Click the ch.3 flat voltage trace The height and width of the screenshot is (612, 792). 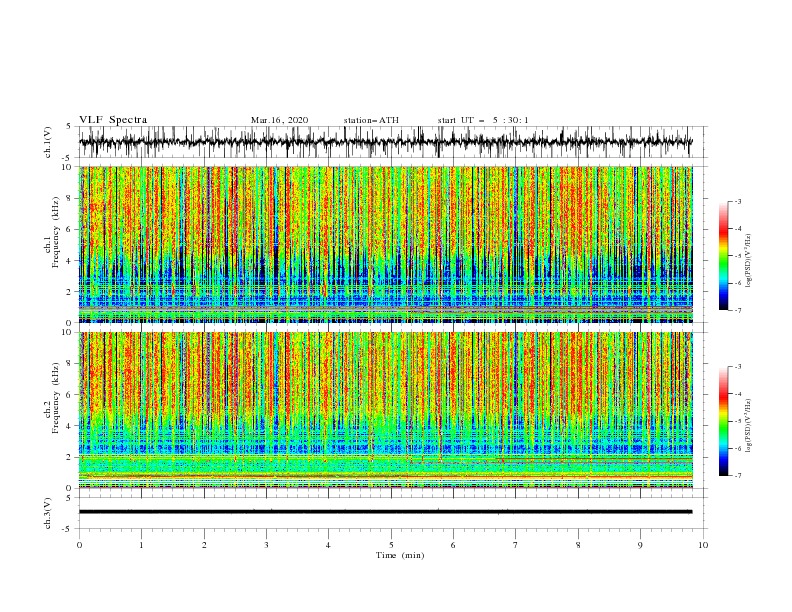point(385,512)
